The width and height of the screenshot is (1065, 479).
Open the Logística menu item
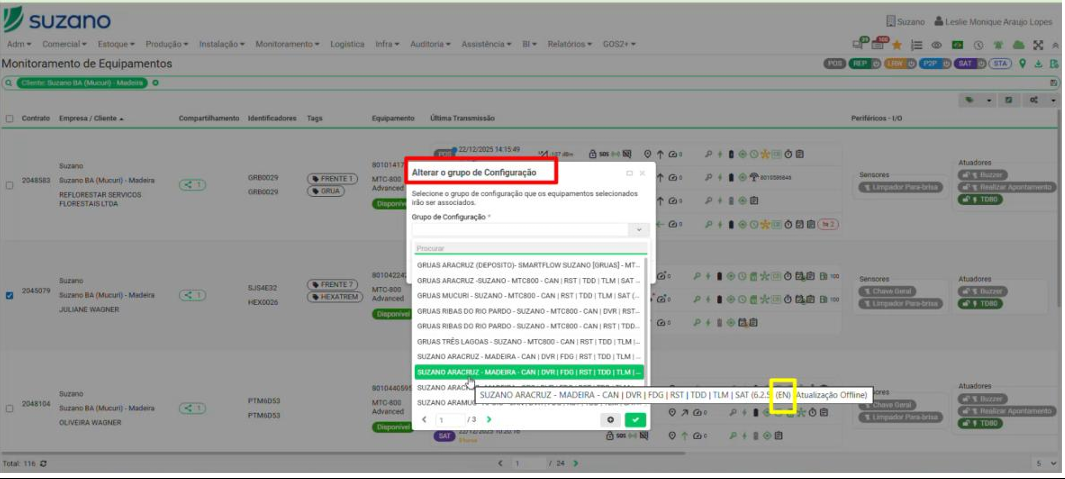point(346,45)
